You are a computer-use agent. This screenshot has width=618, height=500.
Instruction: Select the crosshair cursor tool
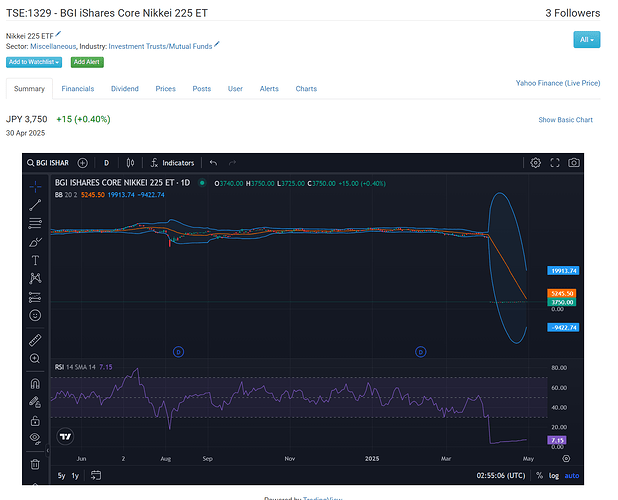36,186
